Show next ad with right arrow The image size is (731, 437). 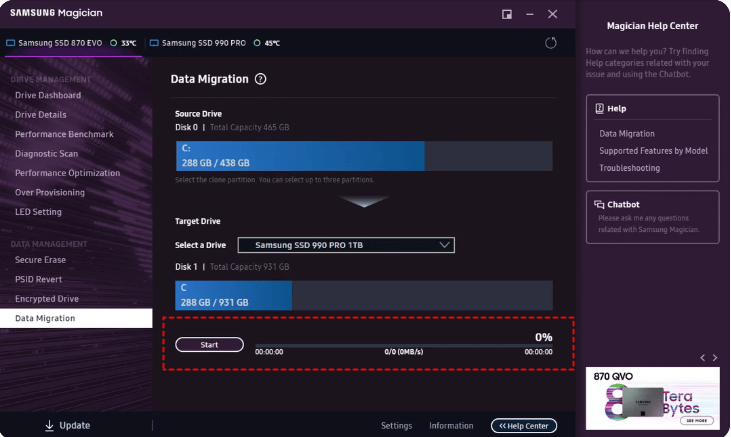(715, 358)
